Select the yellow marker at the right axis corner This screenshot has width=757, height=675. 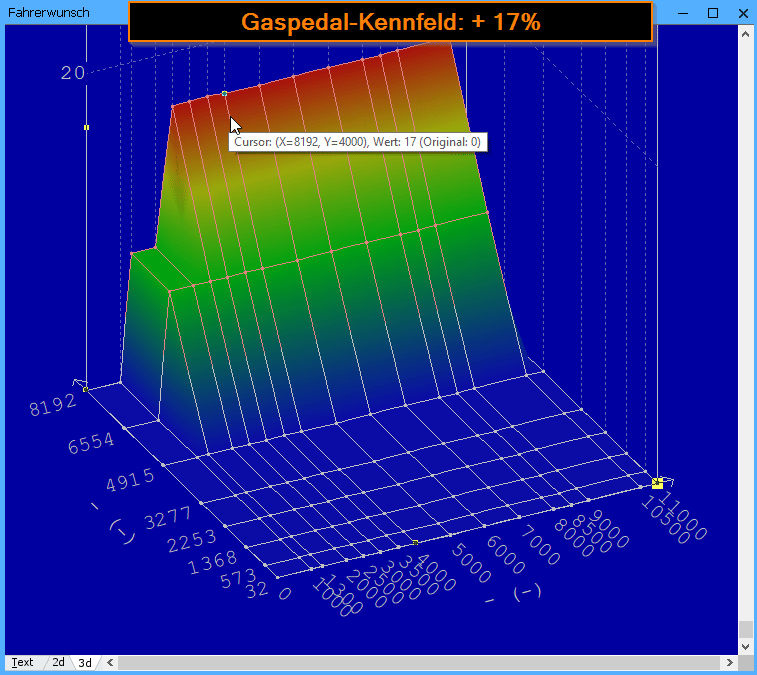click(657, 483)
